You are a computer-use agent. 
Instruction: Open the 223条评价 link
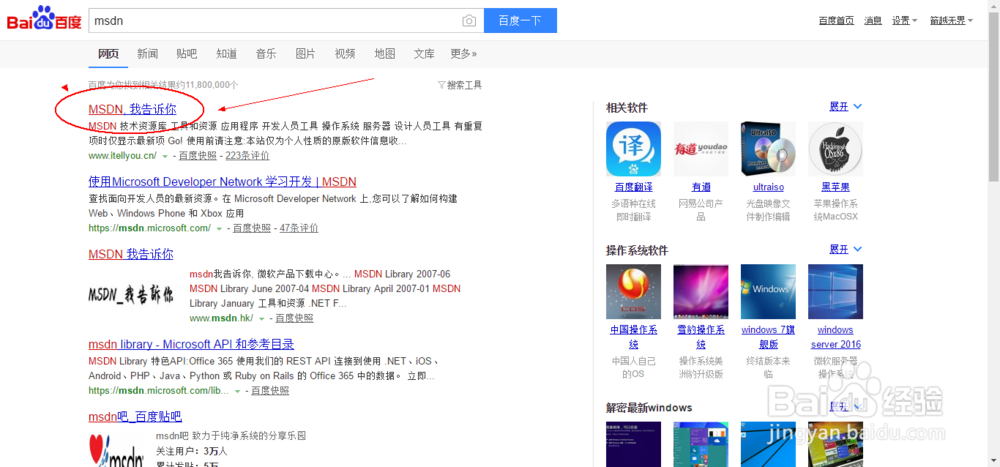click(x=247, y=156)
